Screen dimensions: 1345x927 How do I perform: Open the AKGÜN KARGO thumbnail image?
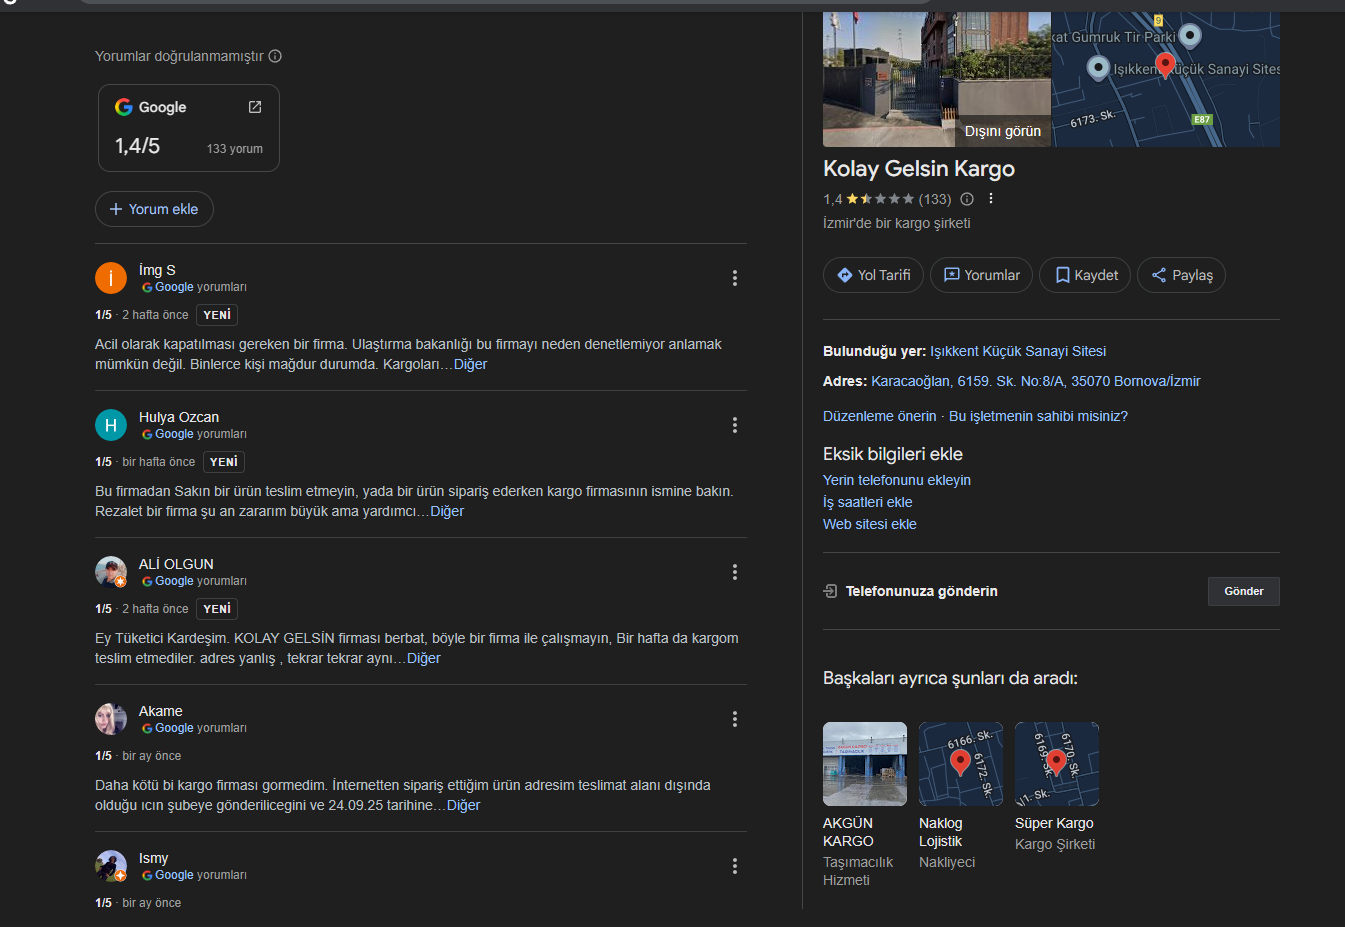(x=865, y=764)
